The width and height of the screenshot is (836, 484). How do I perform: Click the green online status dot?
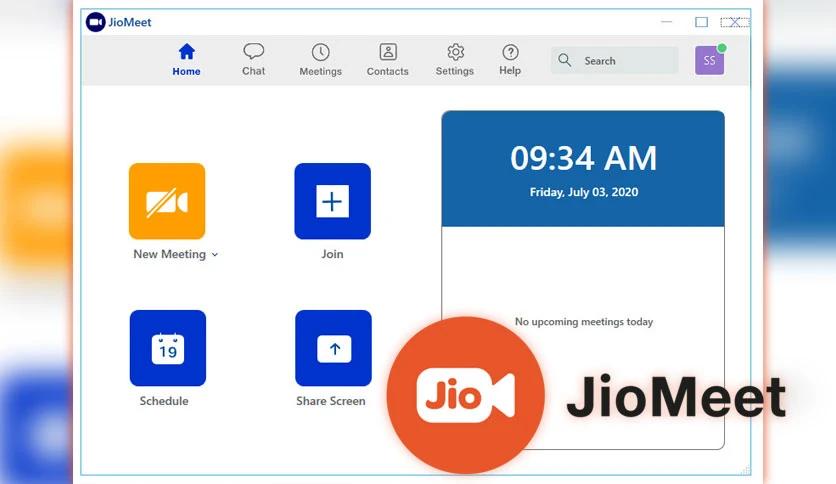click(x=722, y=48)
